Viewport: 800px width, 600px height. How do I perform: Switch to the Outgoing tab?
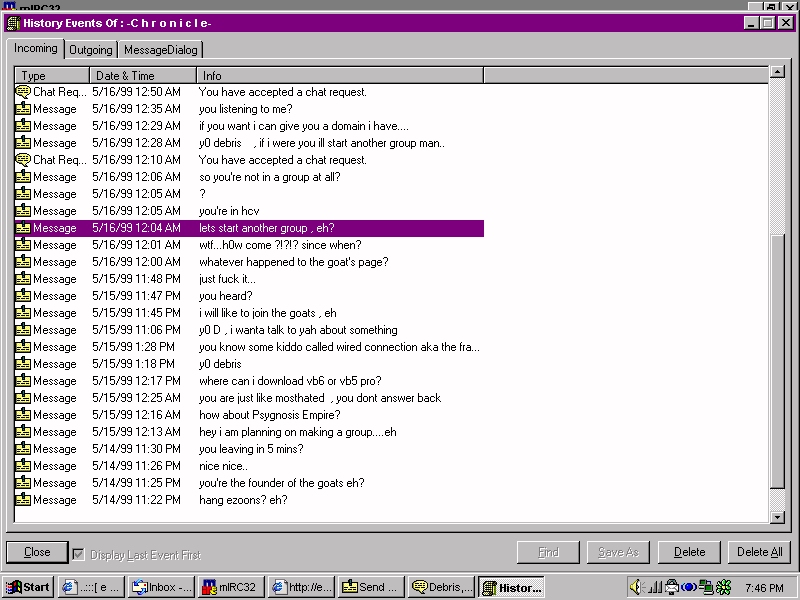tap(91, 50)
